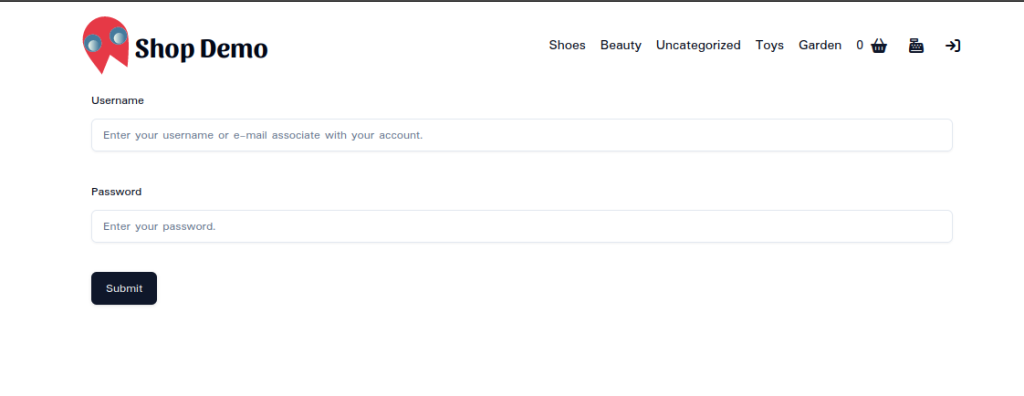Focus the Password input field
The height and width of the screenshot is (396, 1024).
[x=522, y=226]
